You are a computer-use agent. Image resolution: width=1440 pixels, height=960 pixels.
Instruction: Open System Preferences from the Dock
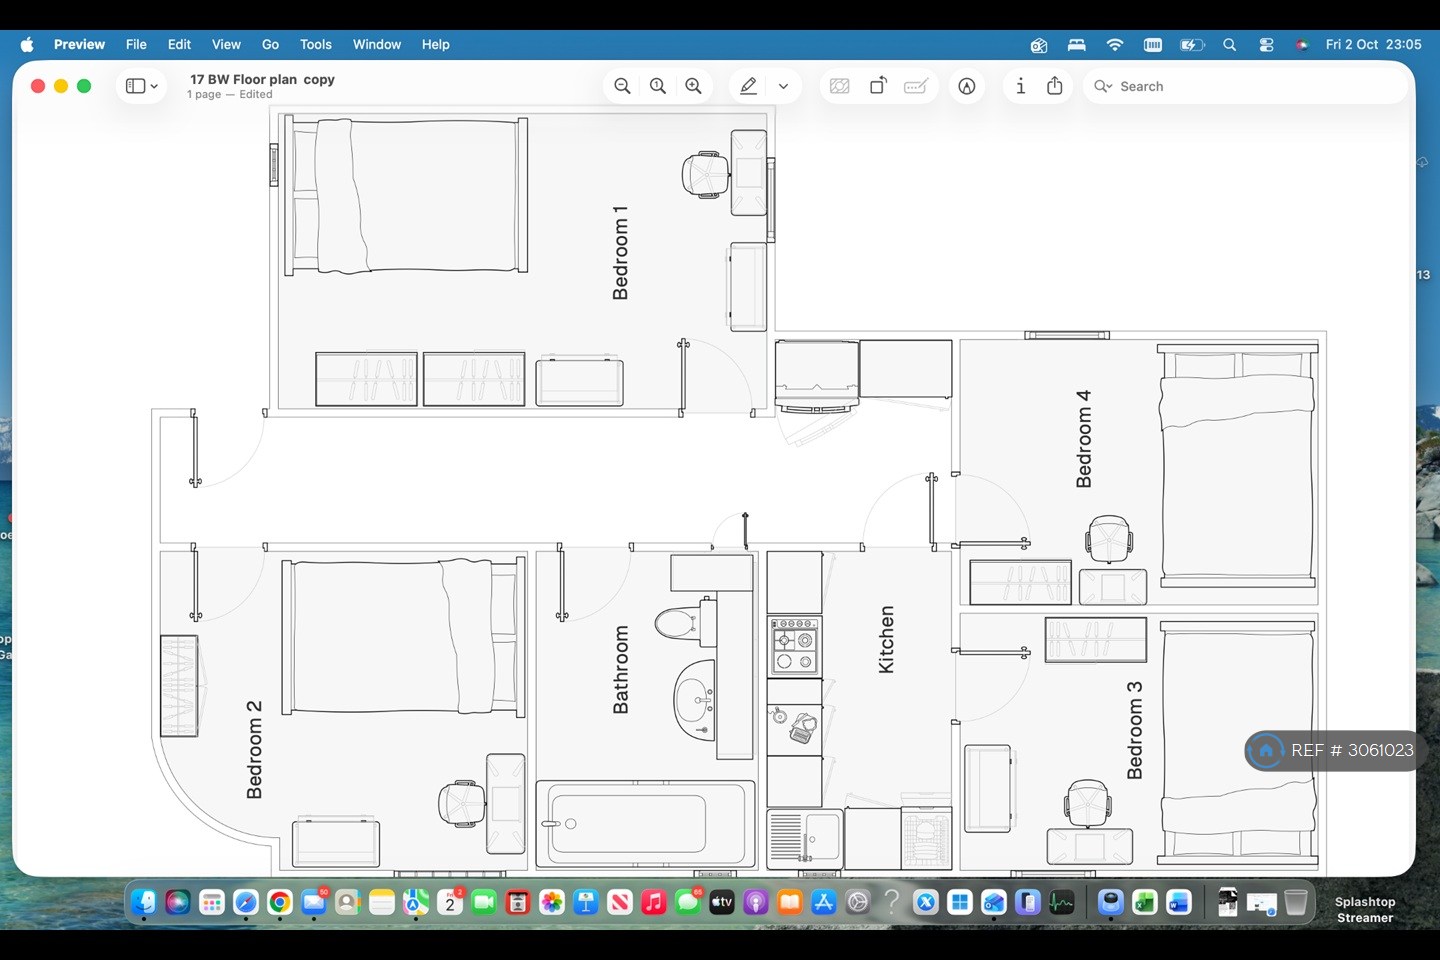(858, 902)
